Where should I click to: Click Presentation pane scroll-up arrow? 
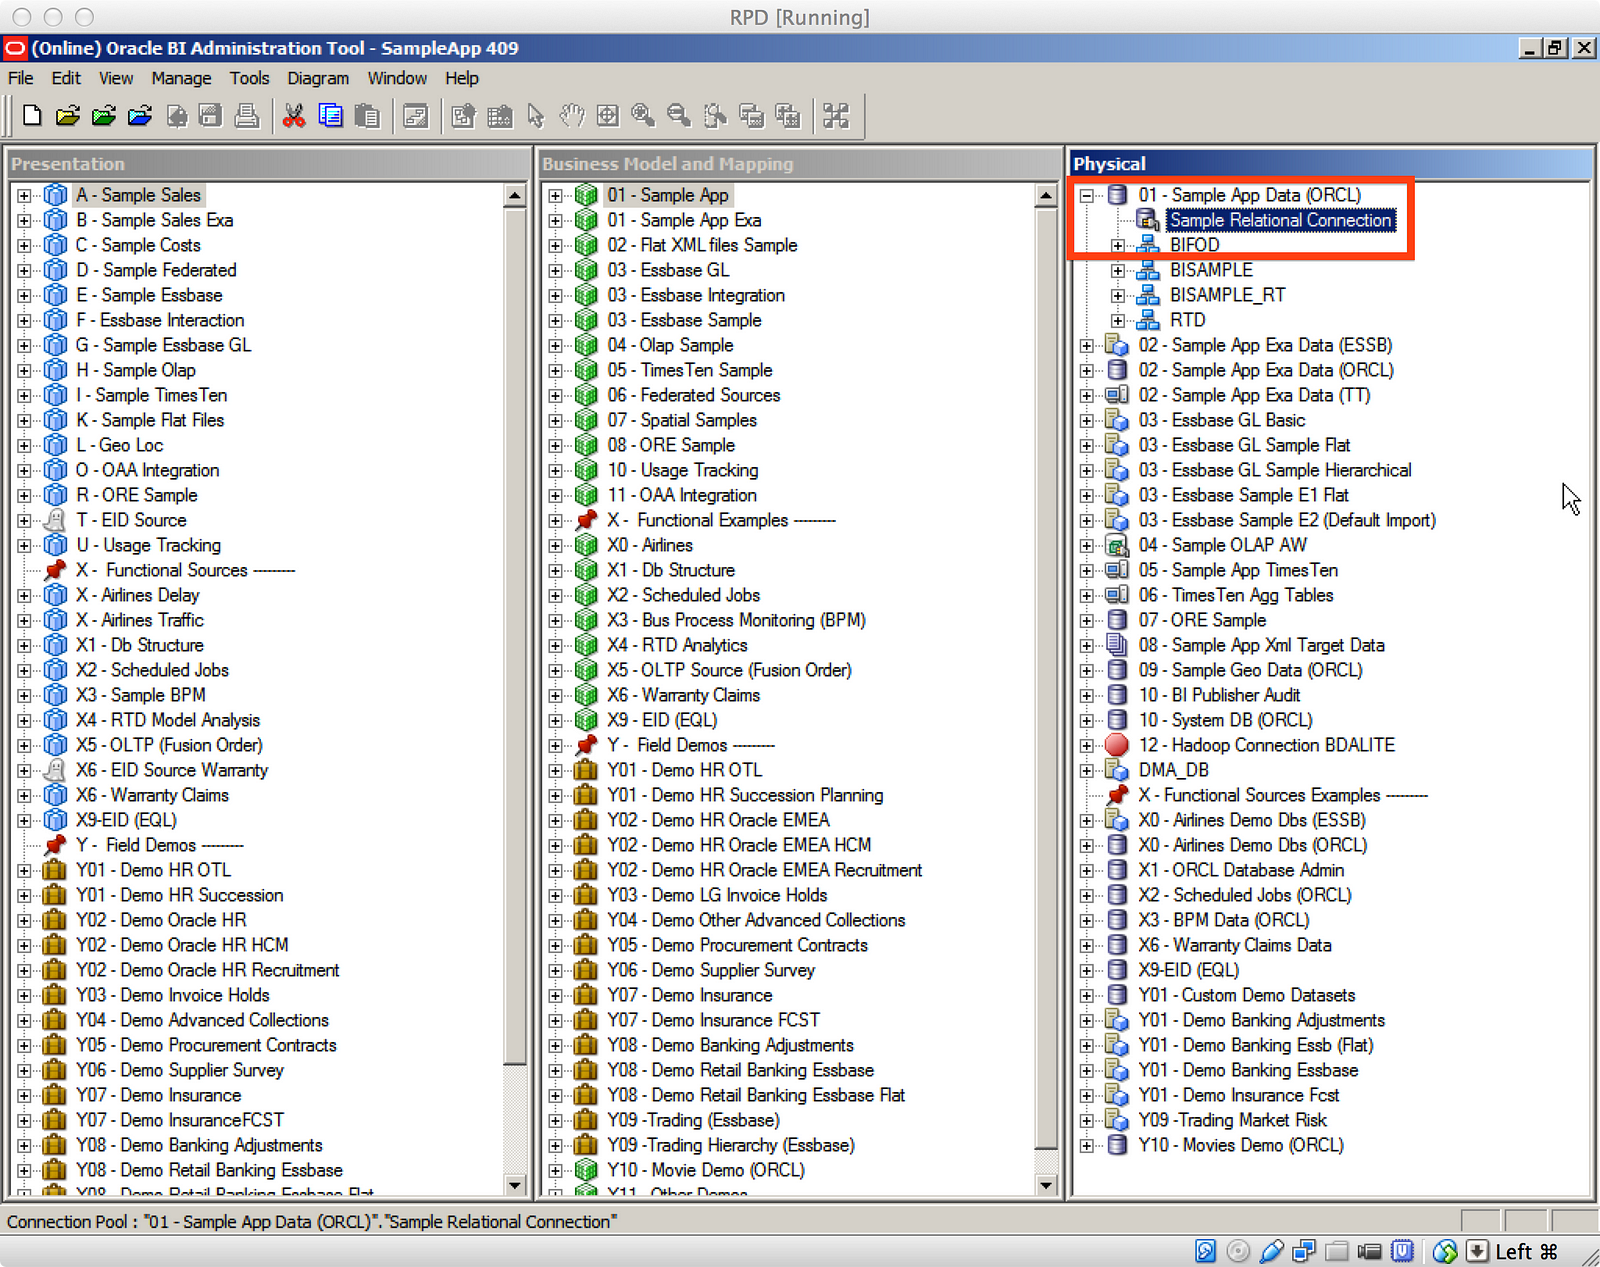point(515,195)
